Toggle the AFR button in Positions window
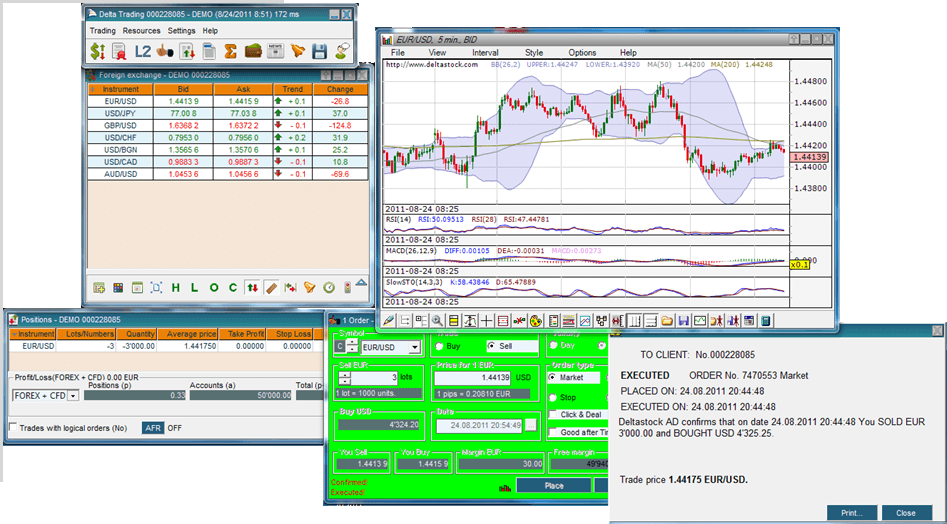This screenshot has width=947, height=524. 153,427
